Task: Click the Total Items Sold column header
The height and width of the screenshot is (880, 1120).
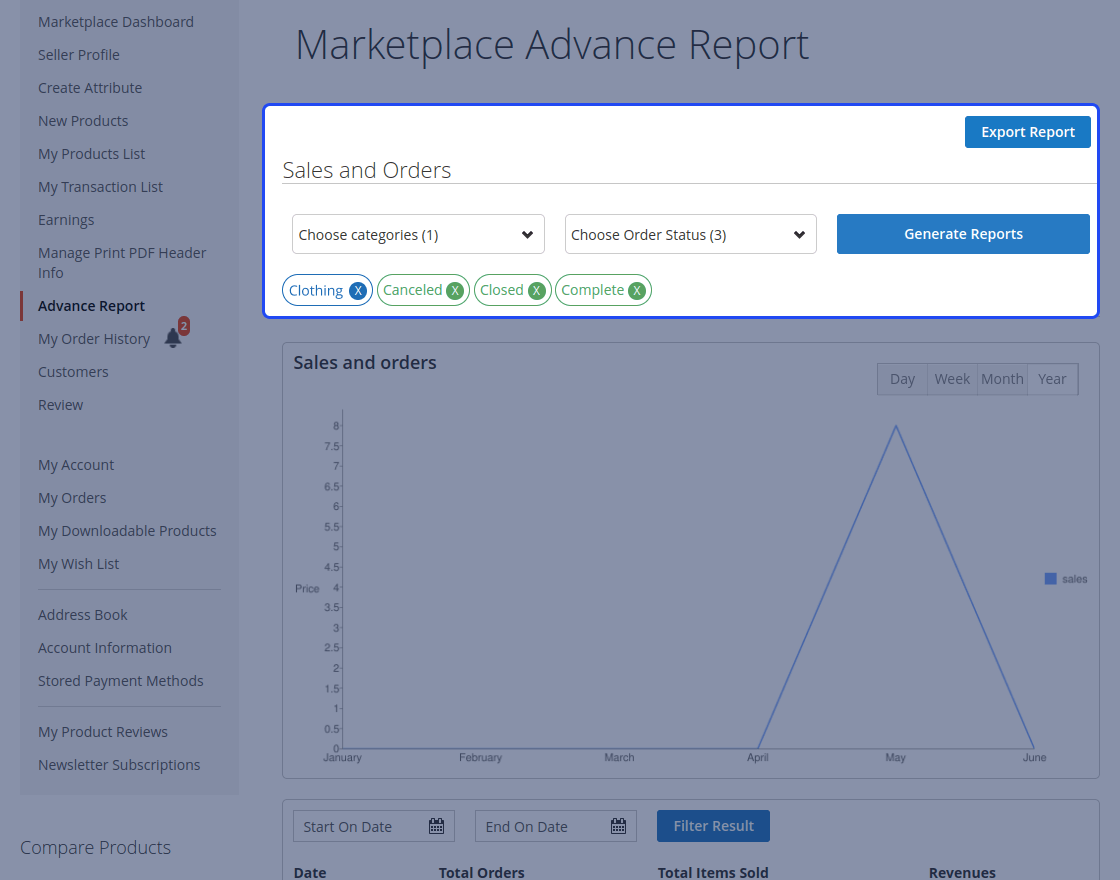Action: point(713,872)
